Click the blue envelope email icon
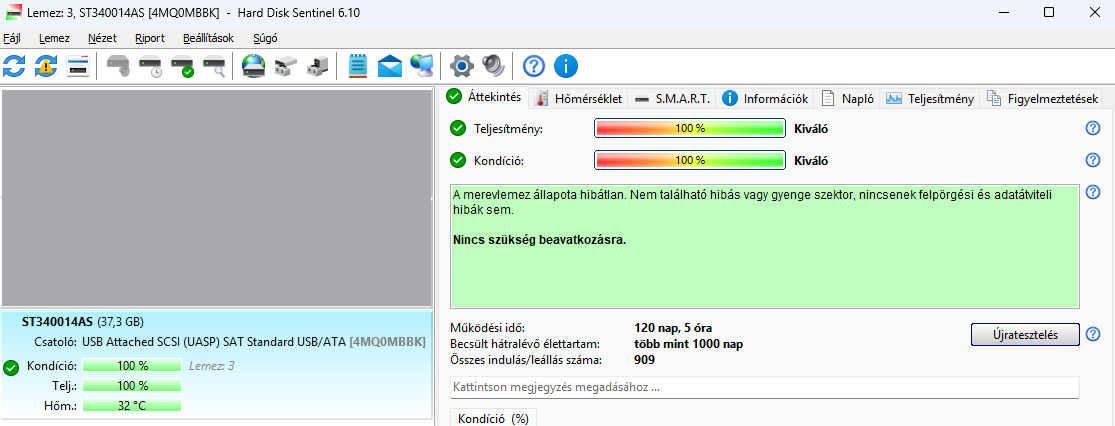This screenshot has width=1115, height=426. coord(390,66)
